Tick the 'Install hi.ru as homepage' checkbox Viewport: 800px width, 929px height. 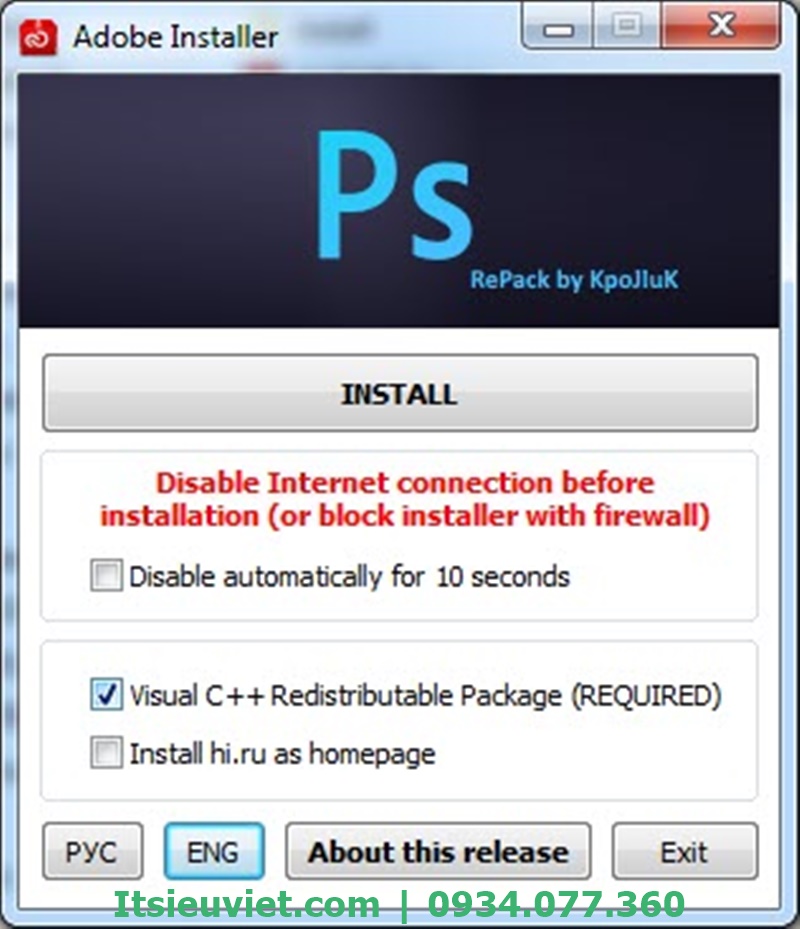pos(107,752)
